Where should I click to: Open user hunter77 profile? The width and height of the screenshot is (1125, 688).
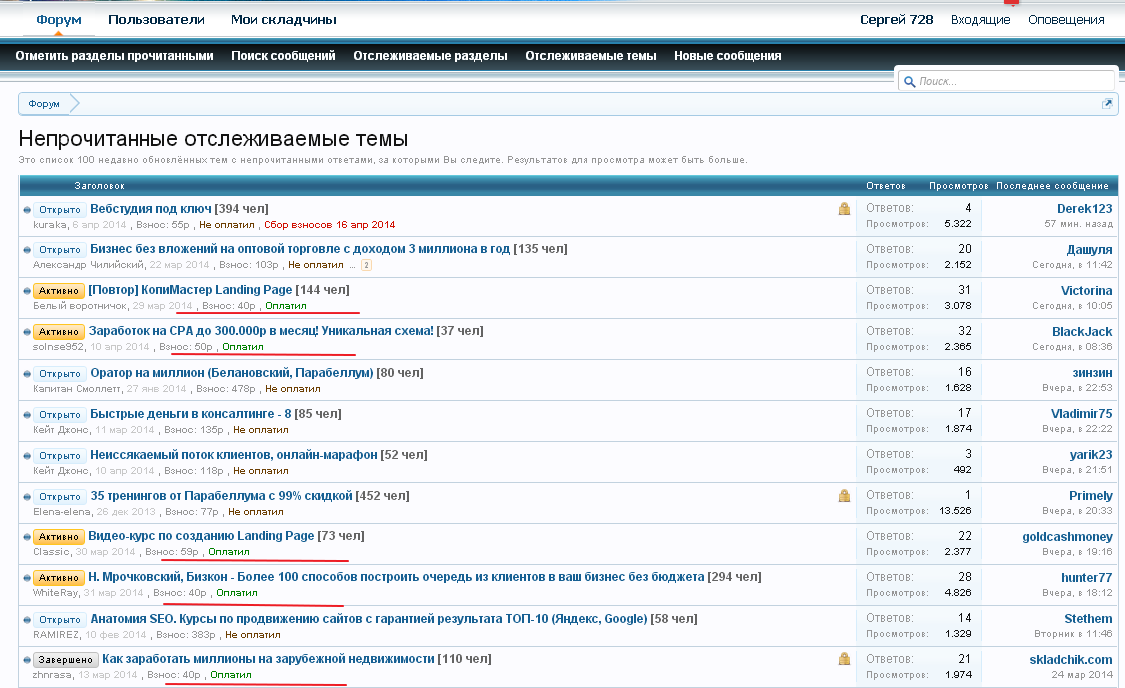(1086, 578)
